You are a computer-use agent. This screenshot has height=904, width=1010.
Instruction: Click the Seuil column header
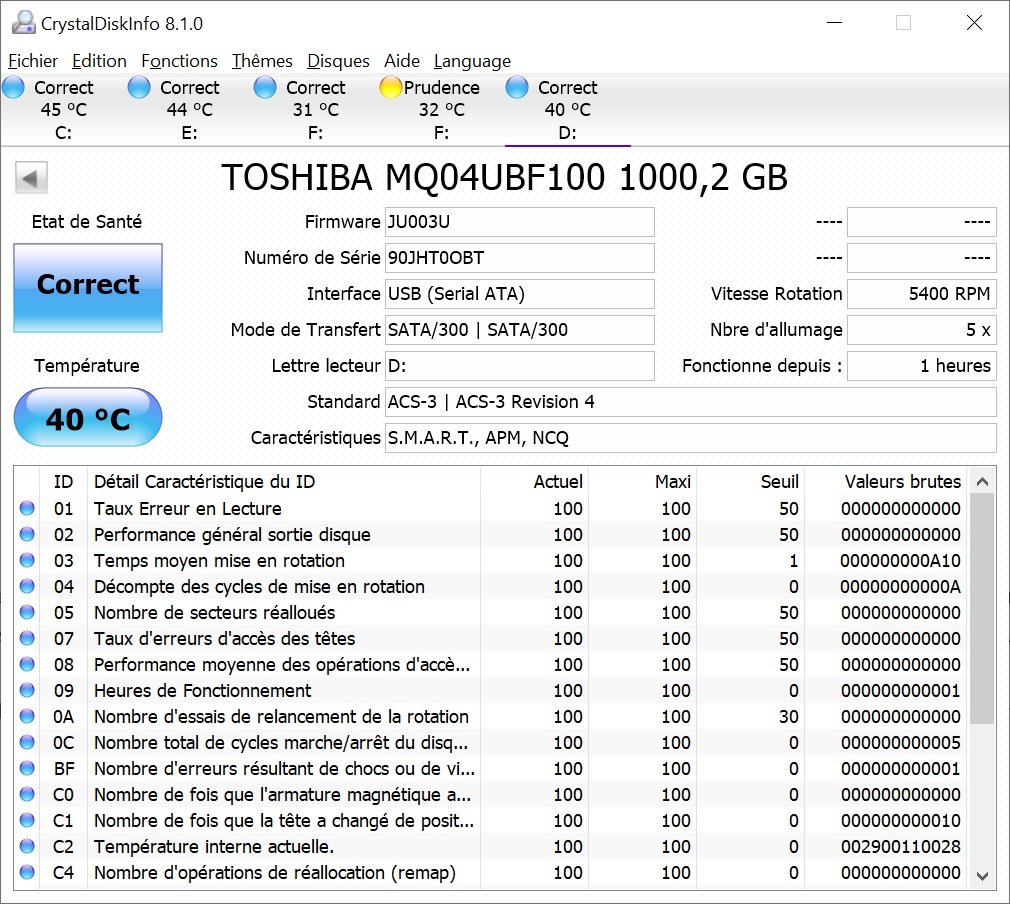pyautogui.click(x=750, y=482)
